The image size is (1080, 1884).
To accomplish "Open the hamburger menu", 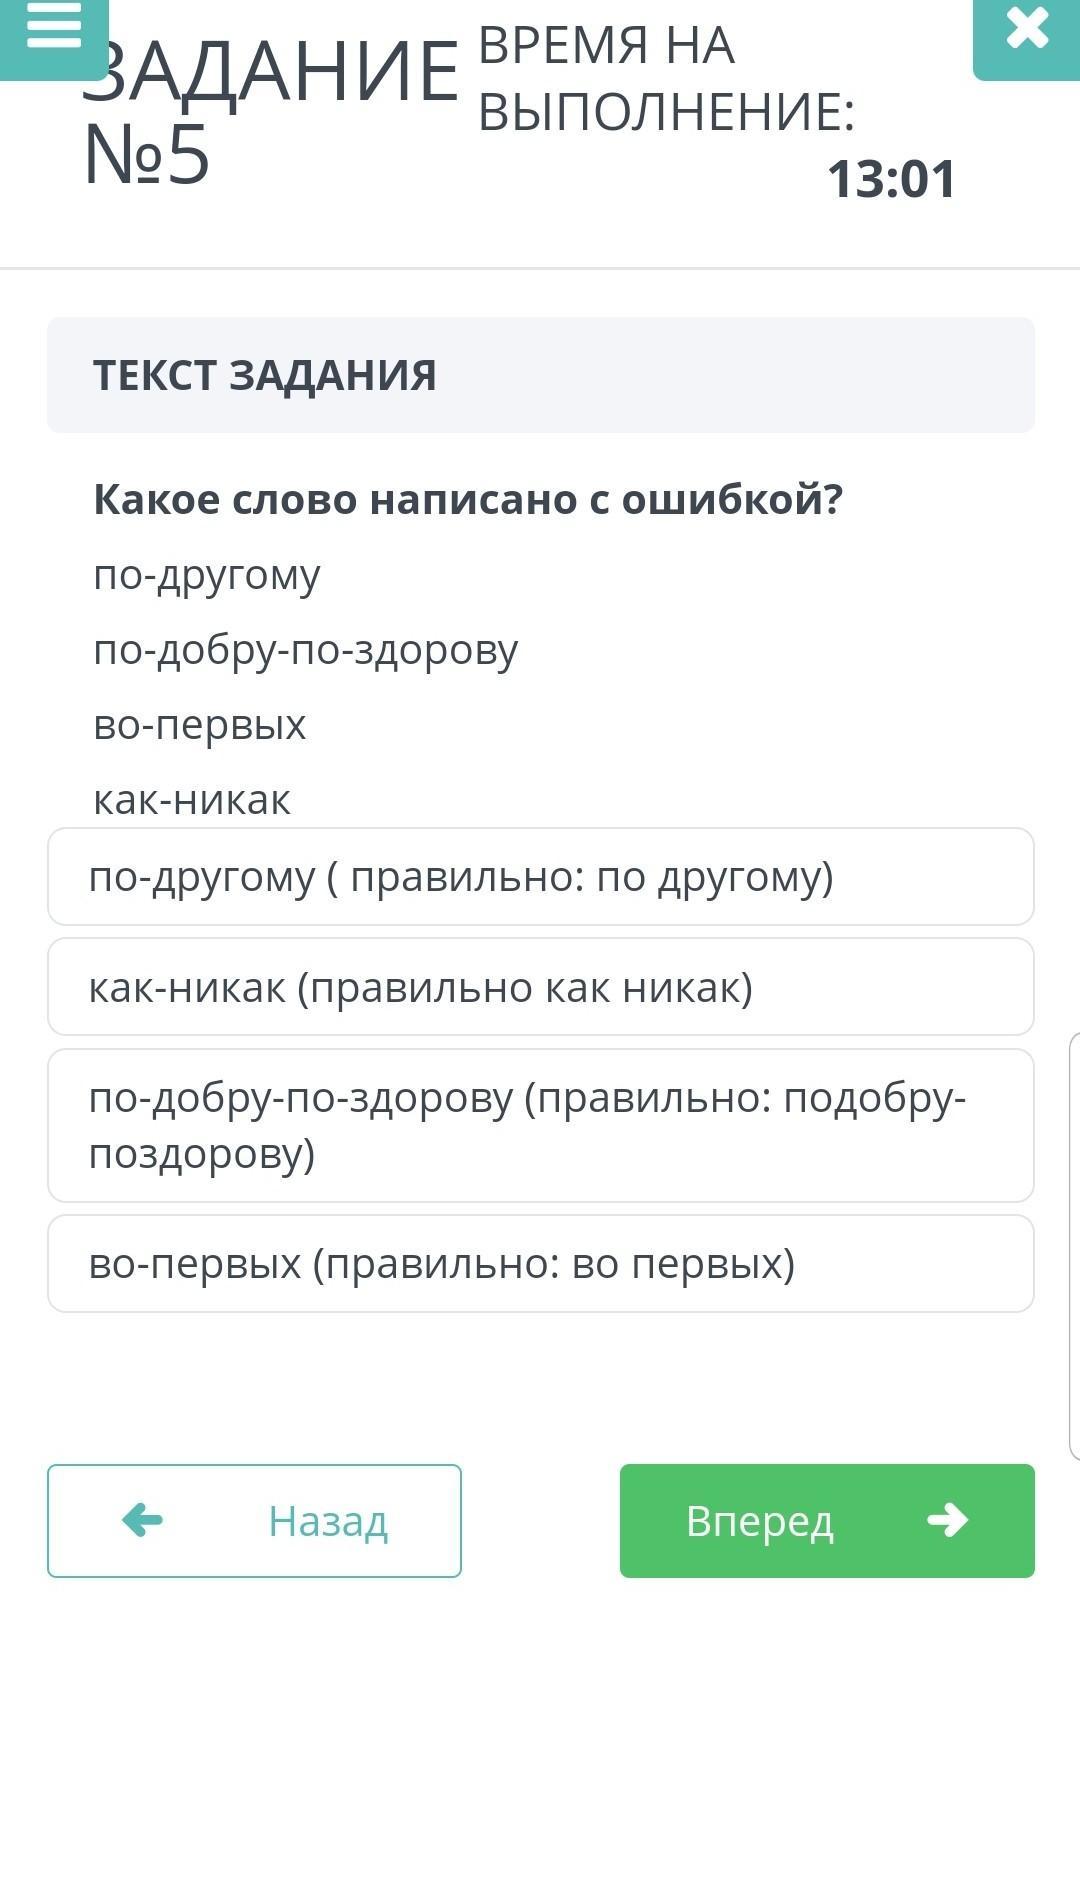I will click(53, 30).
